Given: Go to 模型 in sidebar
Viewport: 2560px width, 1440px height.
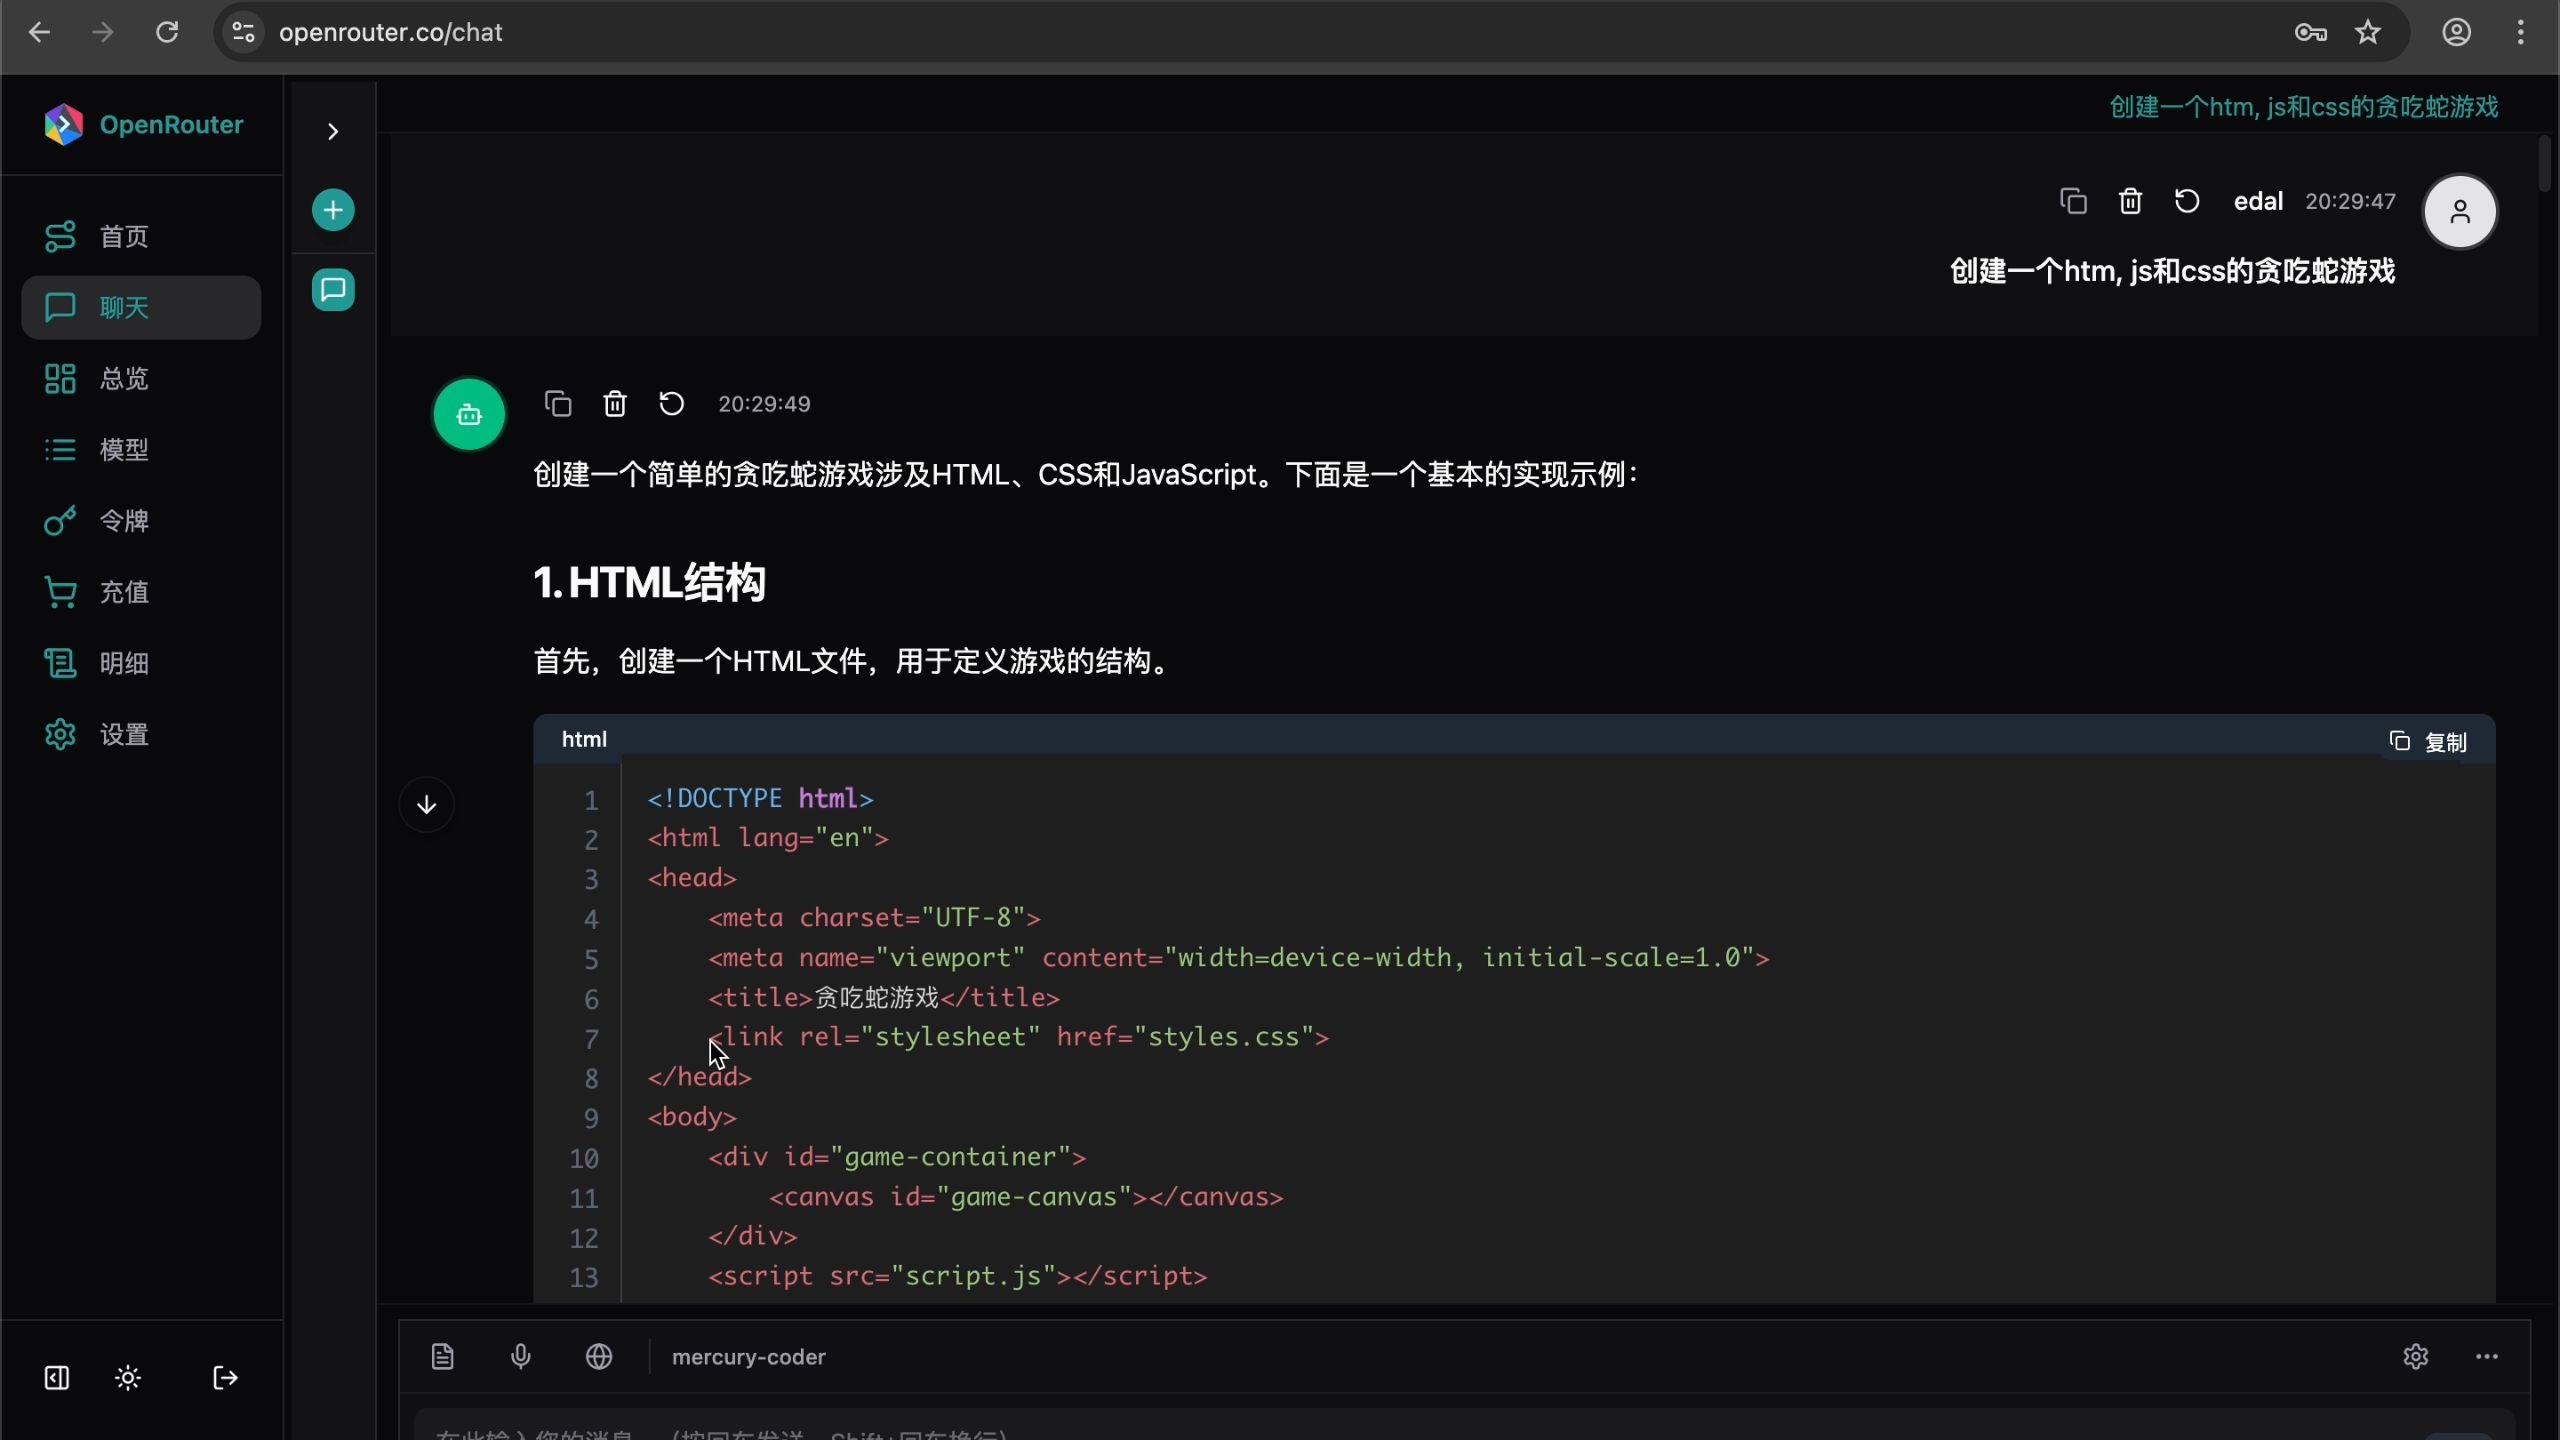Looking at the screenshot, I should click(124, 450).
